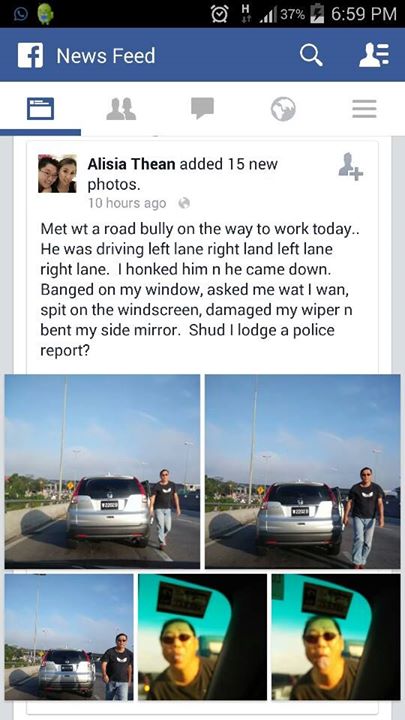Open the Messages tab icon
The height and width of the screenshot is (720, 405).
pyautogui.click(x=202, y=108)
